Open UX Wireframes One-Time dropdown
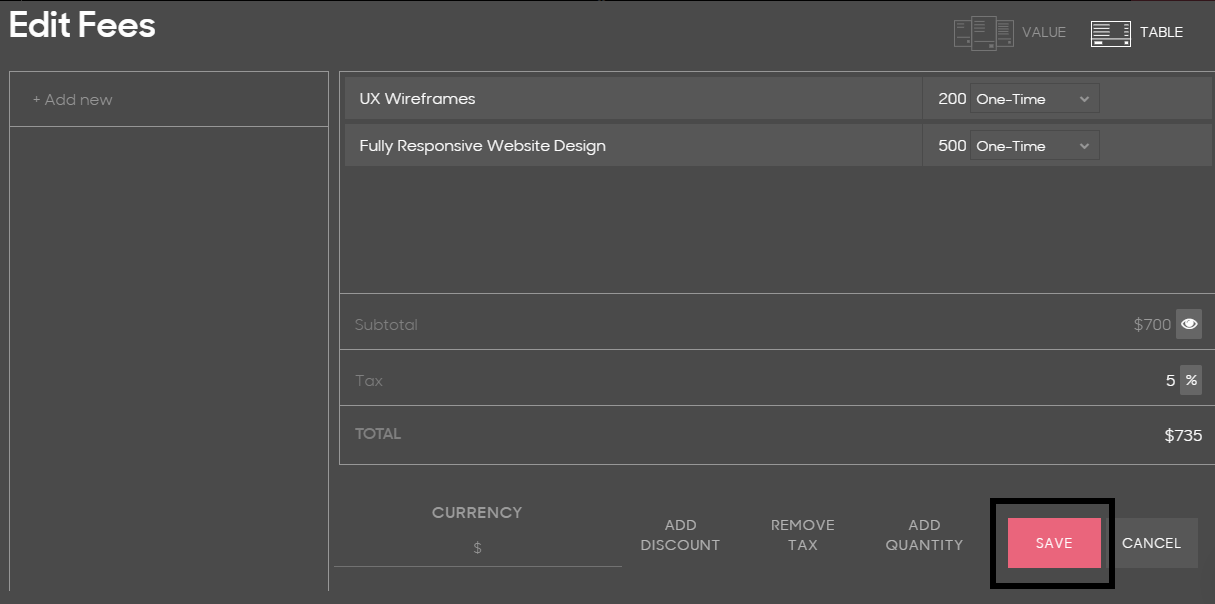 click(1034, 99)
